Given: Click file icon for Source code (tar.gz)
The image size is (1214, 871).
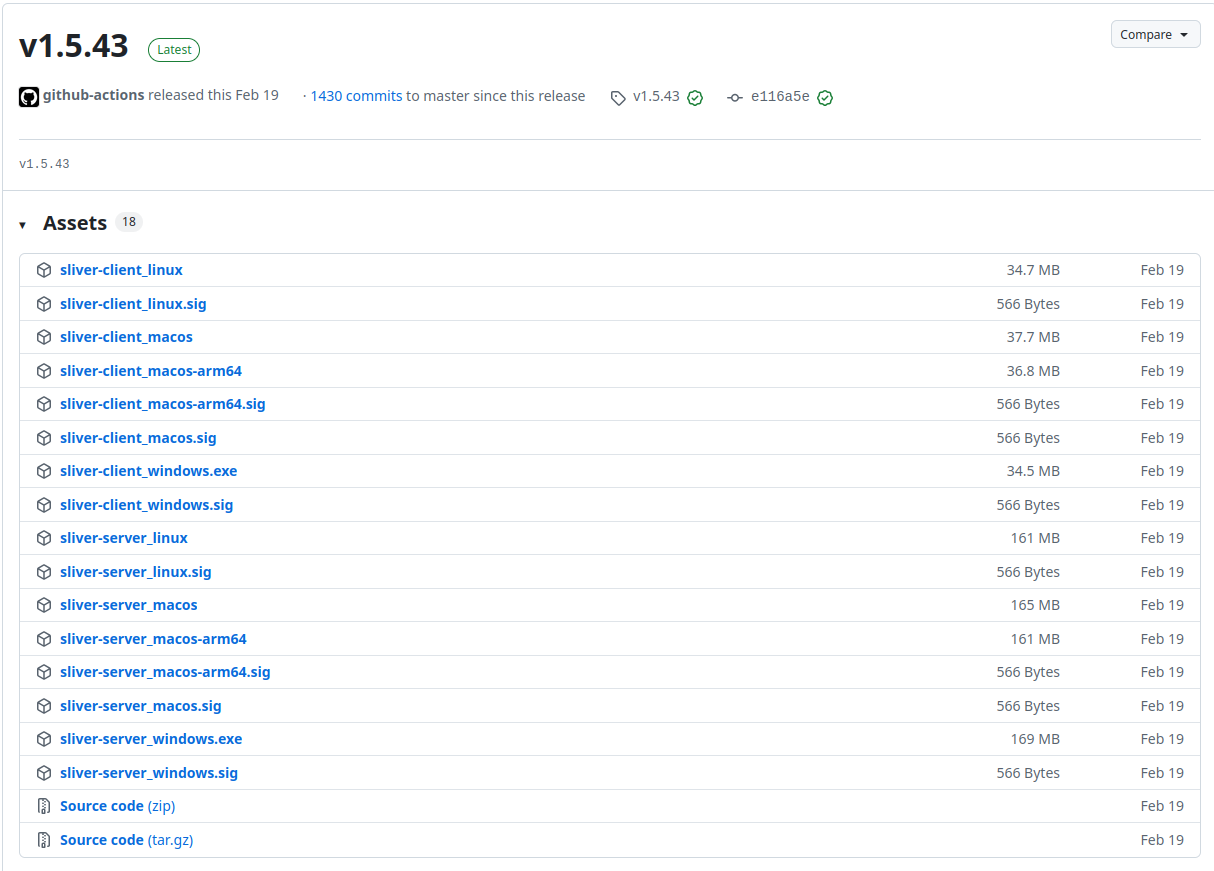Looking at the screenshot, I should [x=44, y=840].
